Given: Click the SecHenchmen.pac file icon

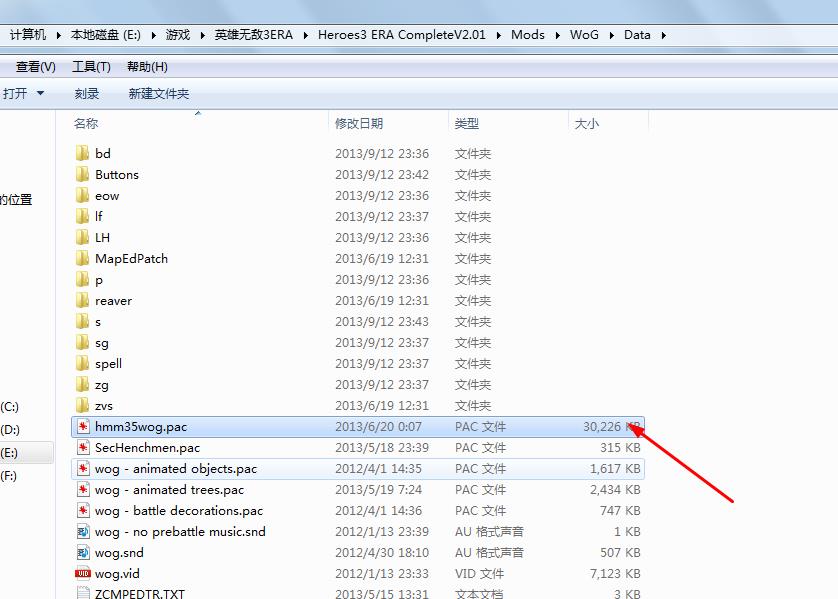Looking at the screenshot, I should 83,448.
